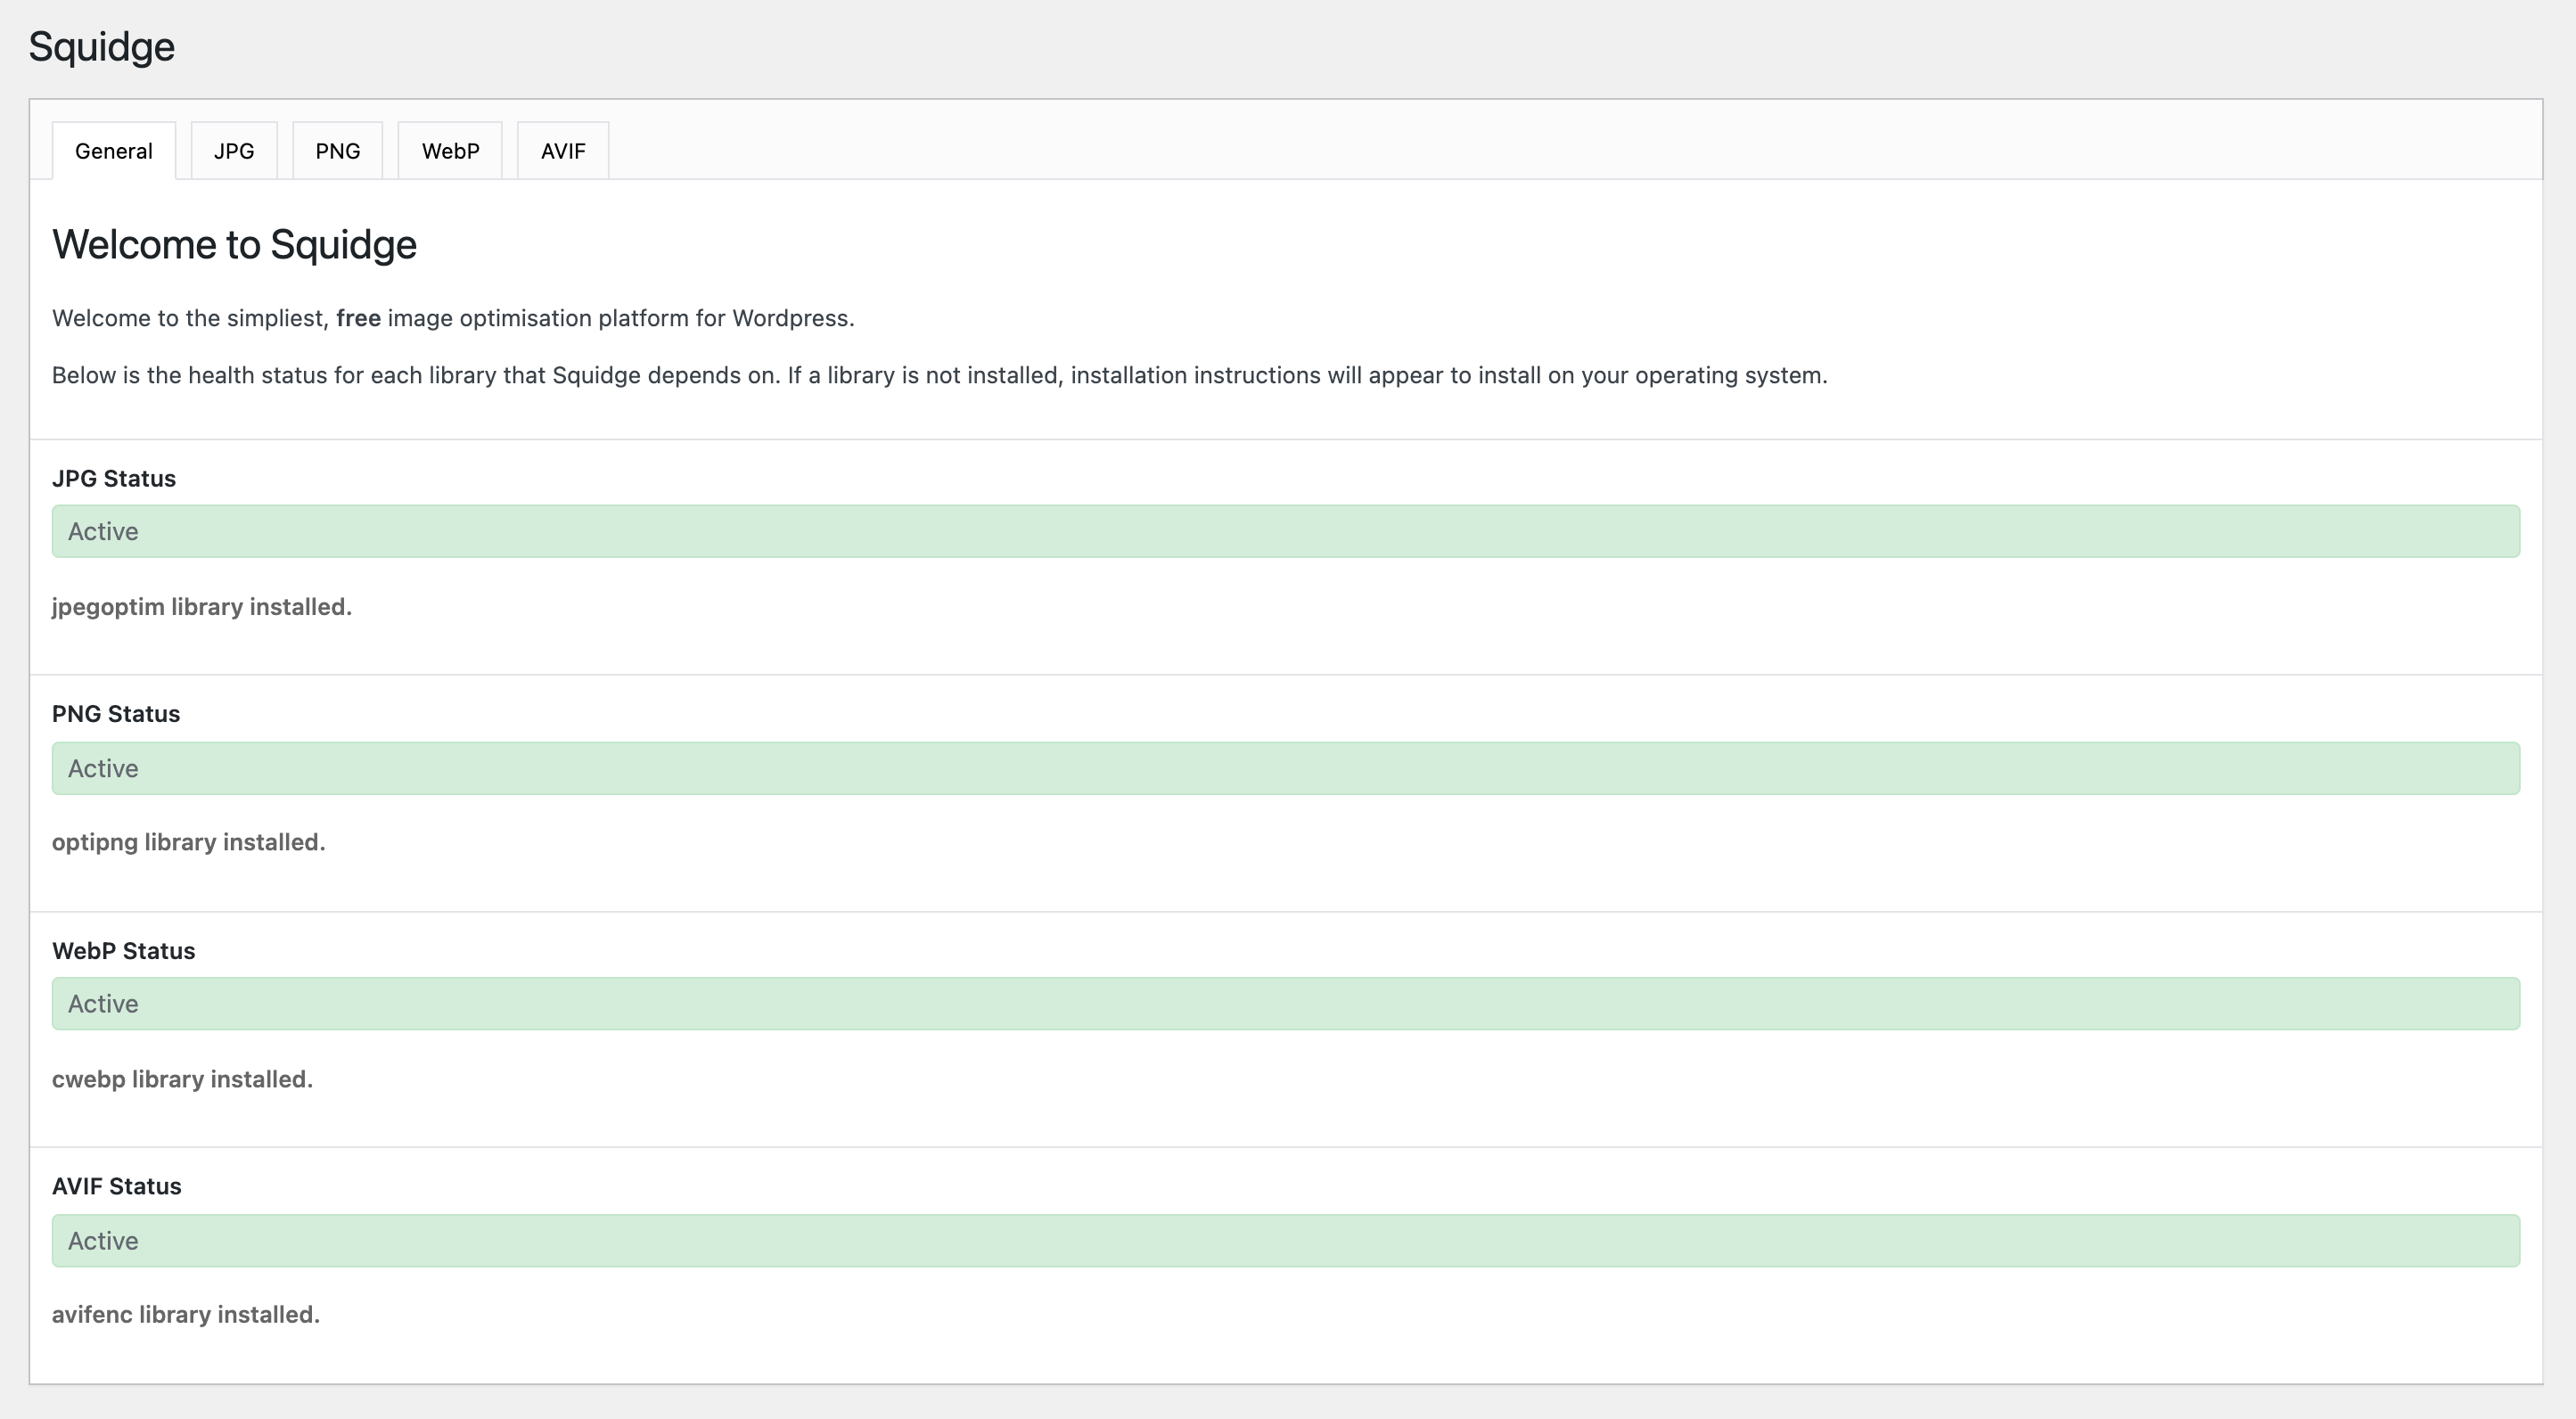The height and width of the screenshot is (1419, 2576).
Task: Click the AVIF Status label
Action: (116, 1187)
